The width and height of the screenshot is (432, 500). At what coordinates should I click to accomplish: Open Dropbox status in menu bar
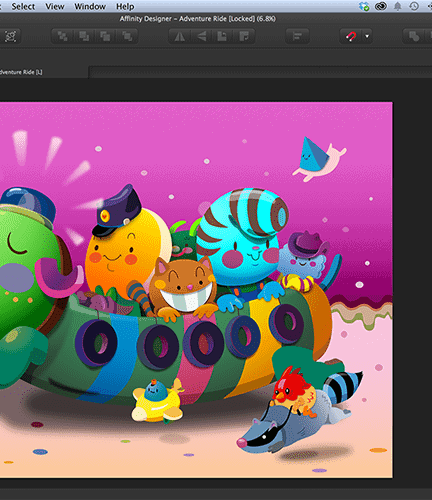pyautogui.click(x=364, y=6)
